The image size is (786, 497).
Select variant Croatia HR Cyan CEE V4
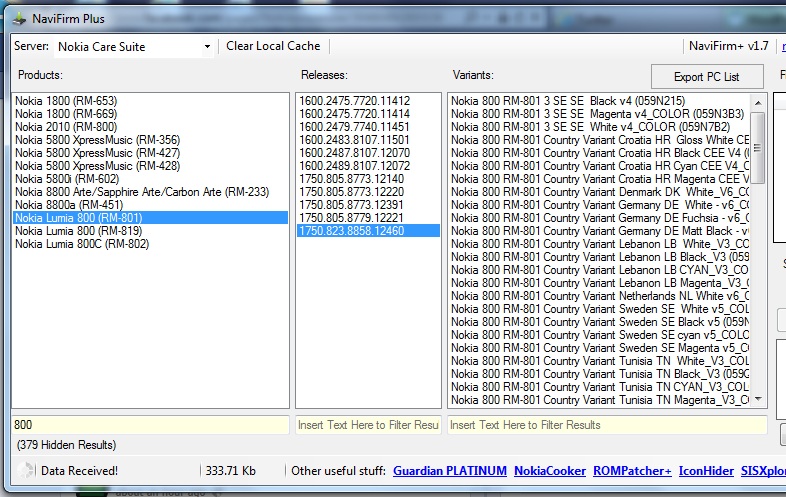coord(600,166)
